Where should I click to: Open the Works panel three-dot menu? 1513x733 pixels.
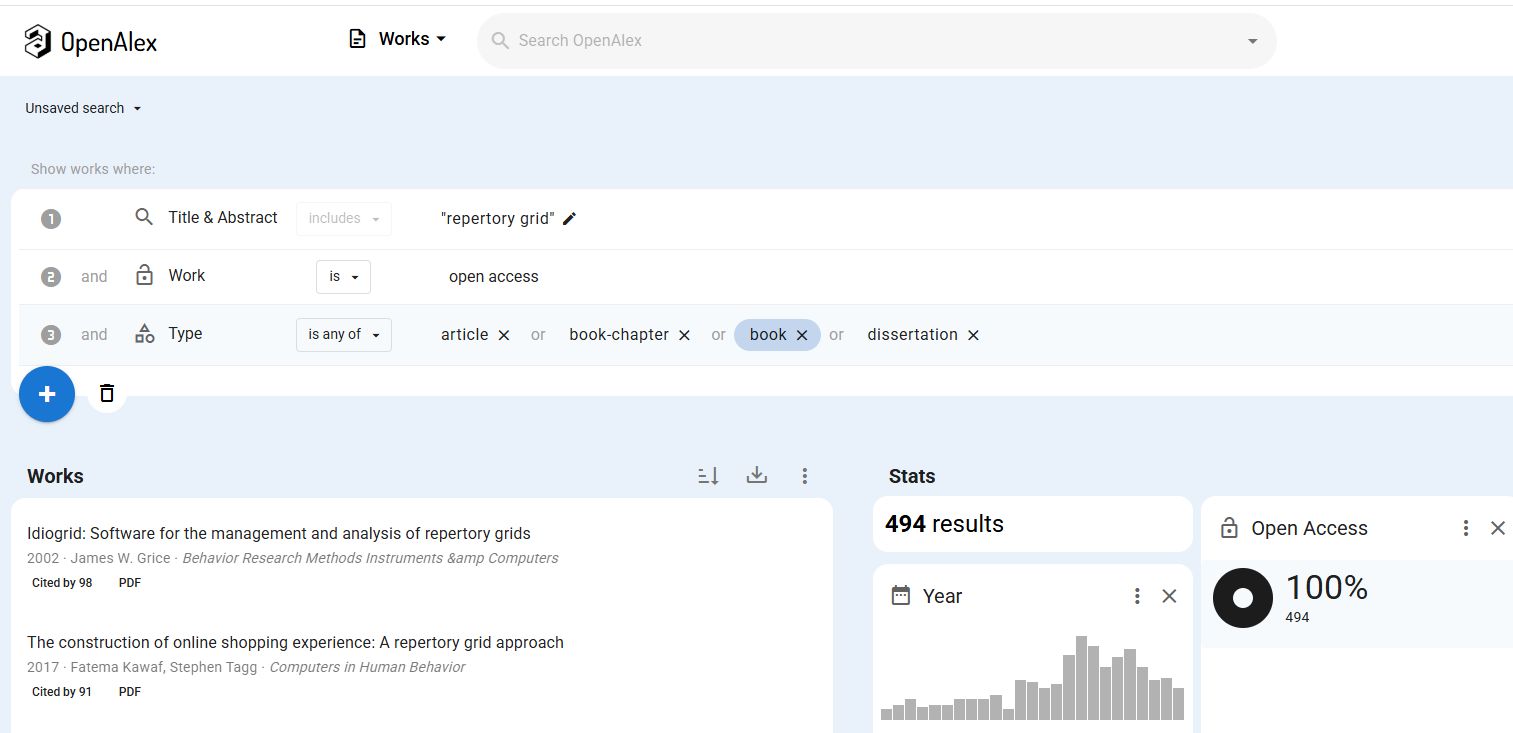(x=805, y=476)
